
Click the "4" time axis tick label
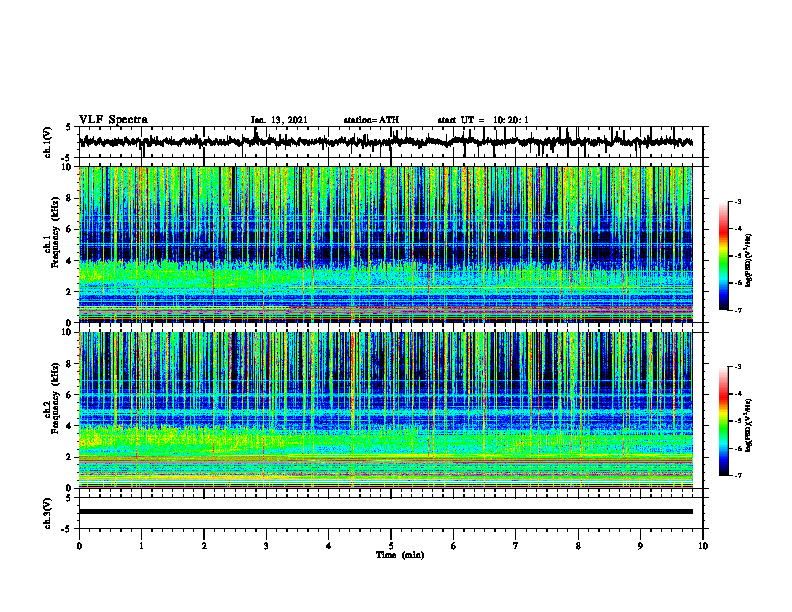(x=329, y=546)
